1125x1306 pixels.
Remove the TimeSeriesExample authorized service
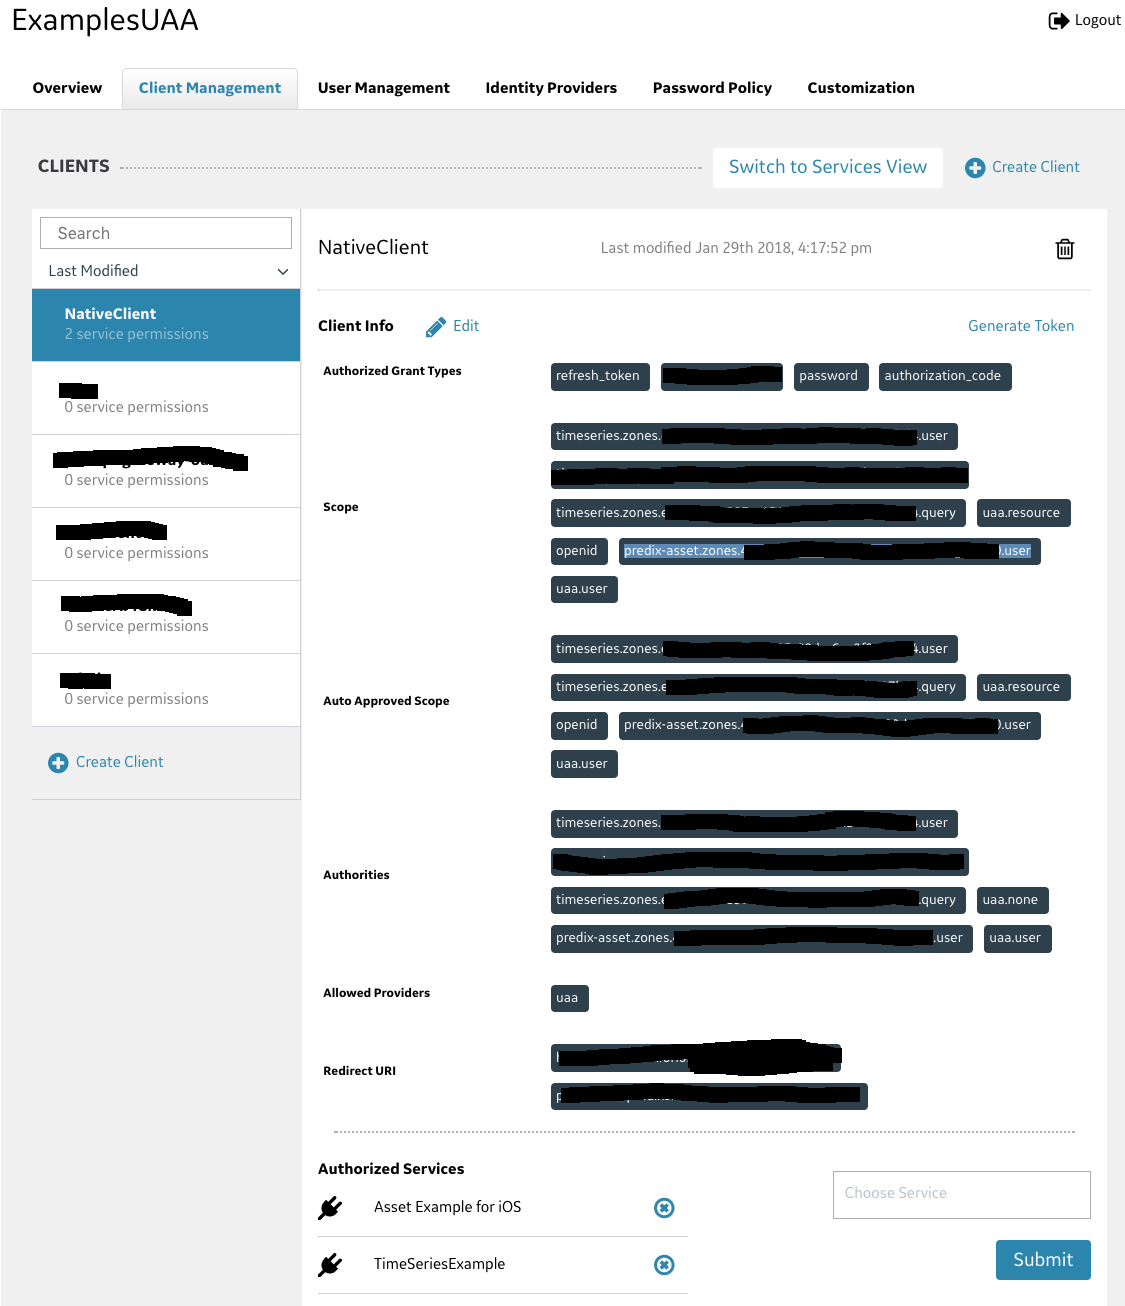[x=664, y=1265]
